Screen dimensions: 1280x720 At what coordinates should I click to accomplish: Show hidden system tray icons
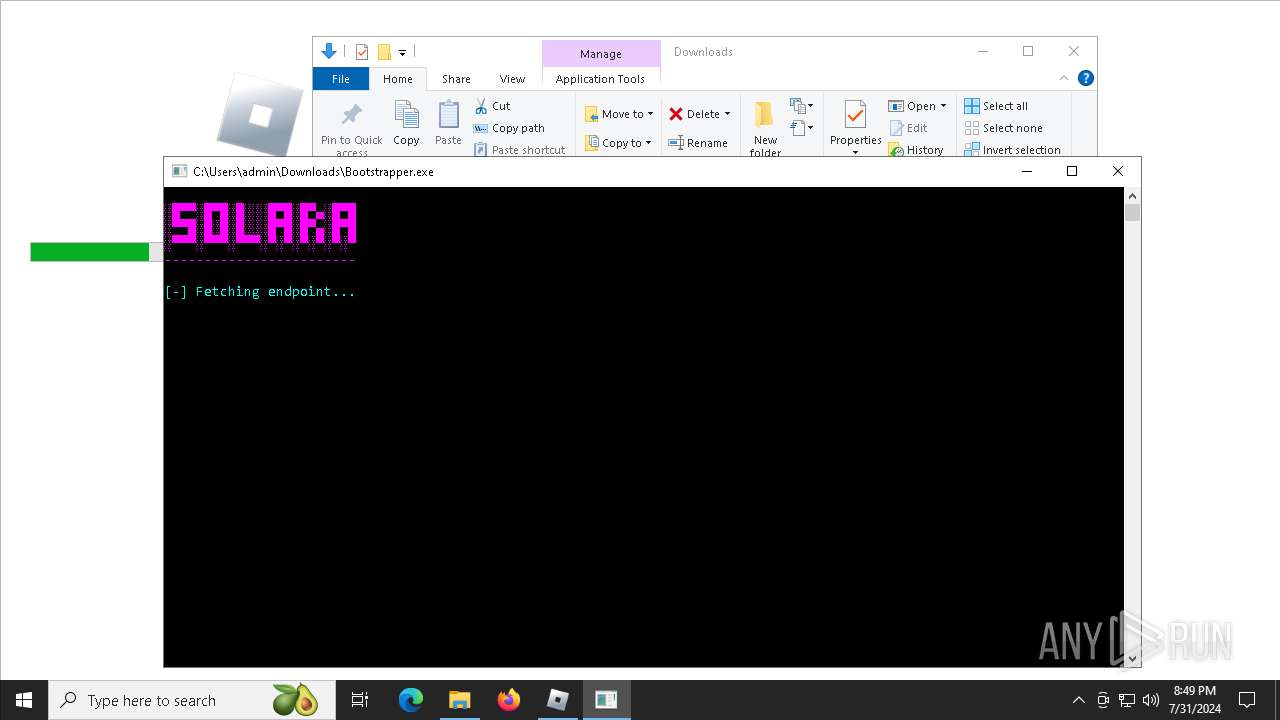coord(1078,700)
